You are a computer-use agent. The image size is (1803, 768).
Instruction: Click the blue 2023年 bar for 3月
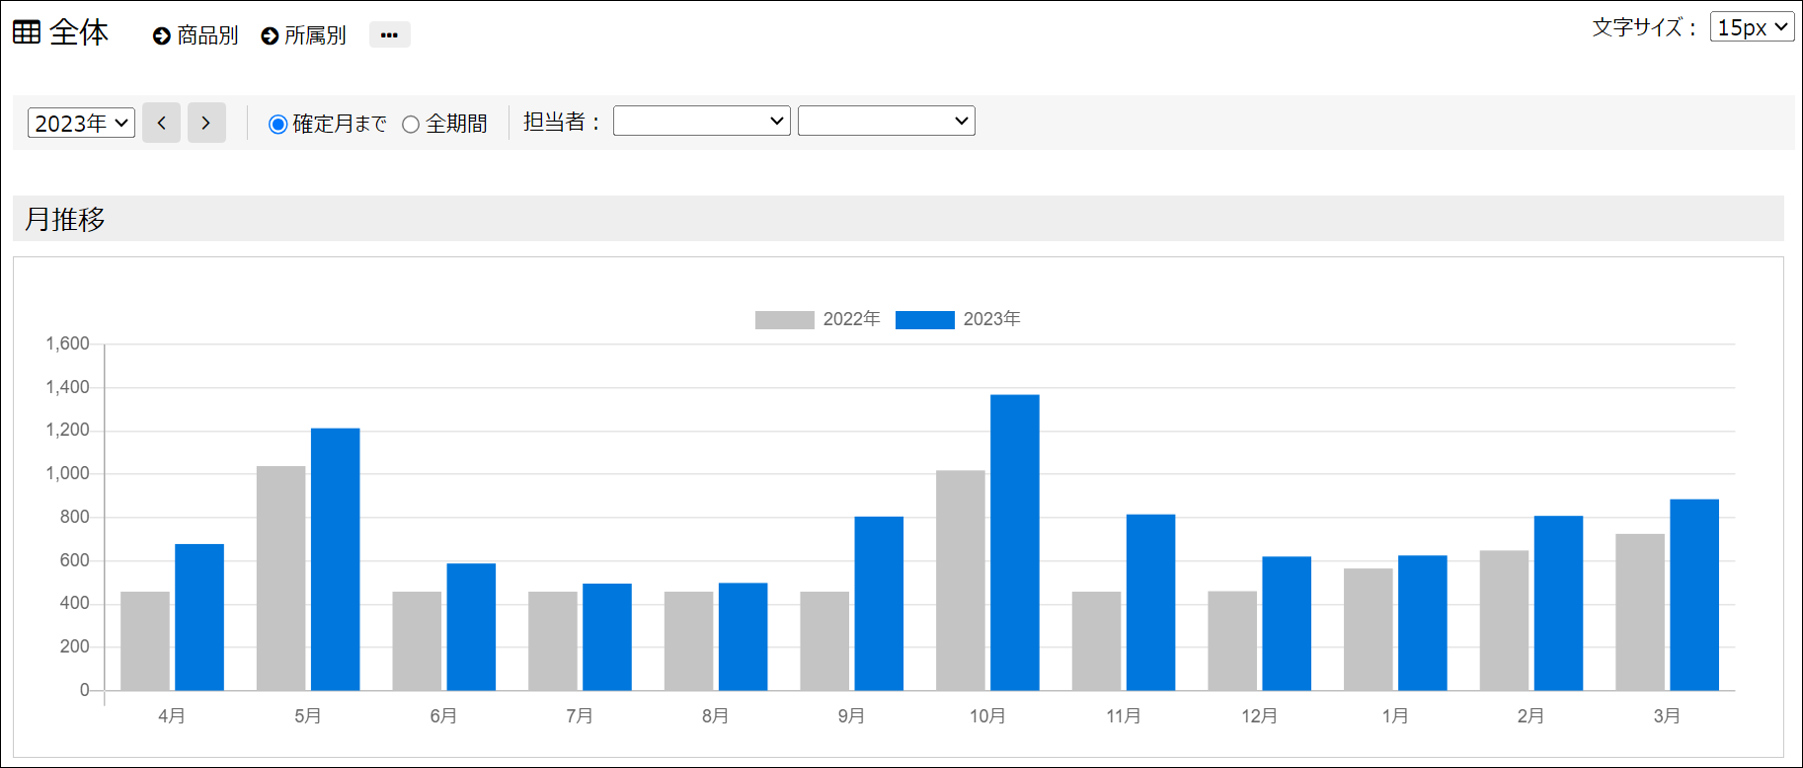pos(1694,595)
